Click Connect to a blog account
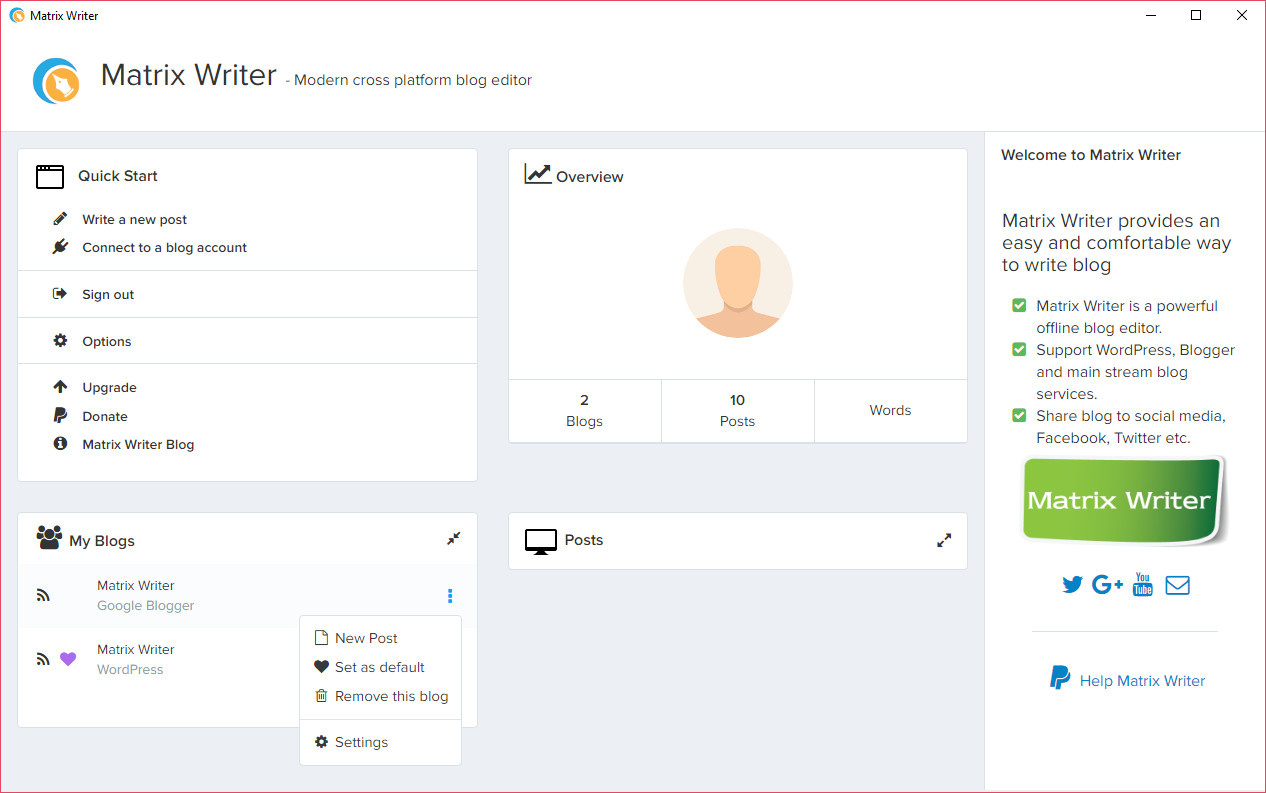The height and width of the screenshot is (793, 1266). (x=165, y=247)
